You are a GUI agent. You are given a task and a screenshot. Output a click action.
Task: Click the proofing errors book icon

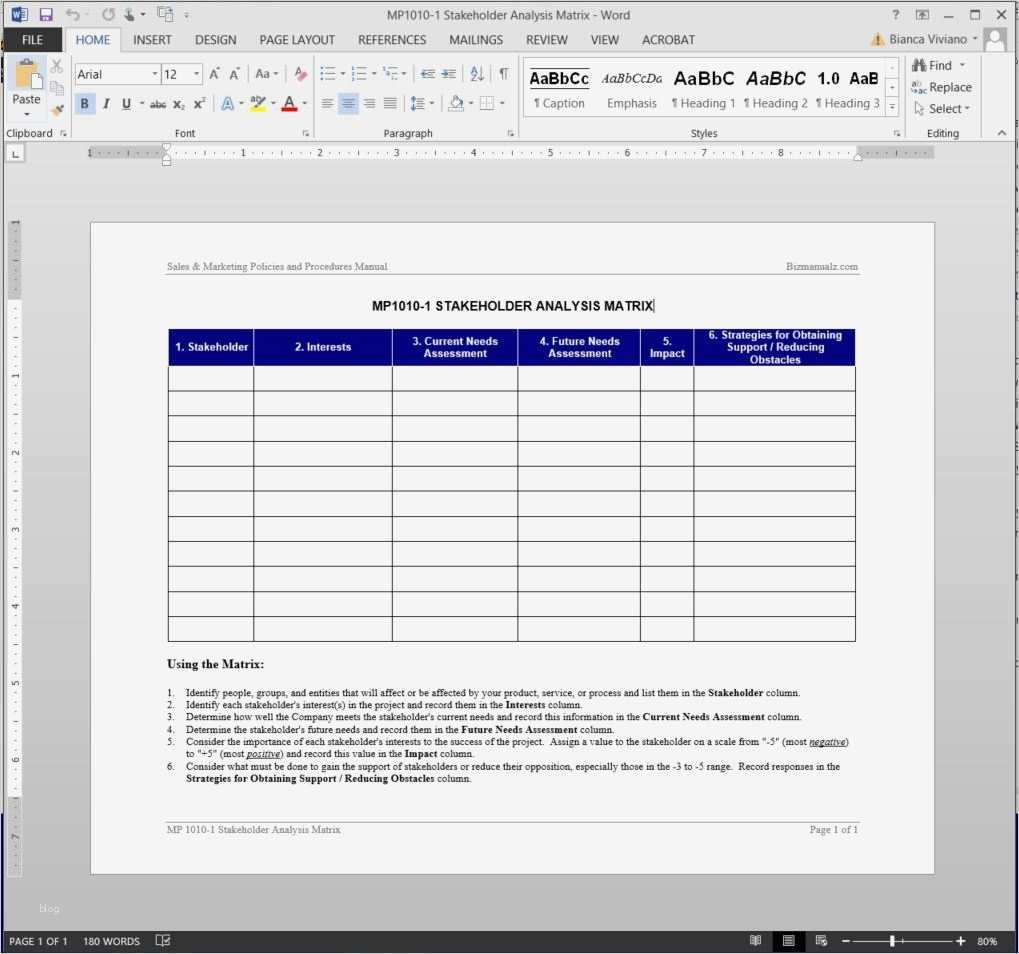pyautogui.click(x=163, y=940)
